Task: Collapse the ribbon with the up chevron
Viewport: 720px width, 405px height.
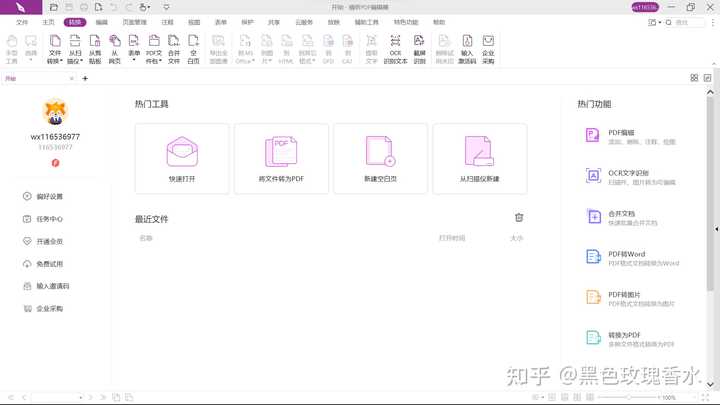Action: click(x=714, y=64)
